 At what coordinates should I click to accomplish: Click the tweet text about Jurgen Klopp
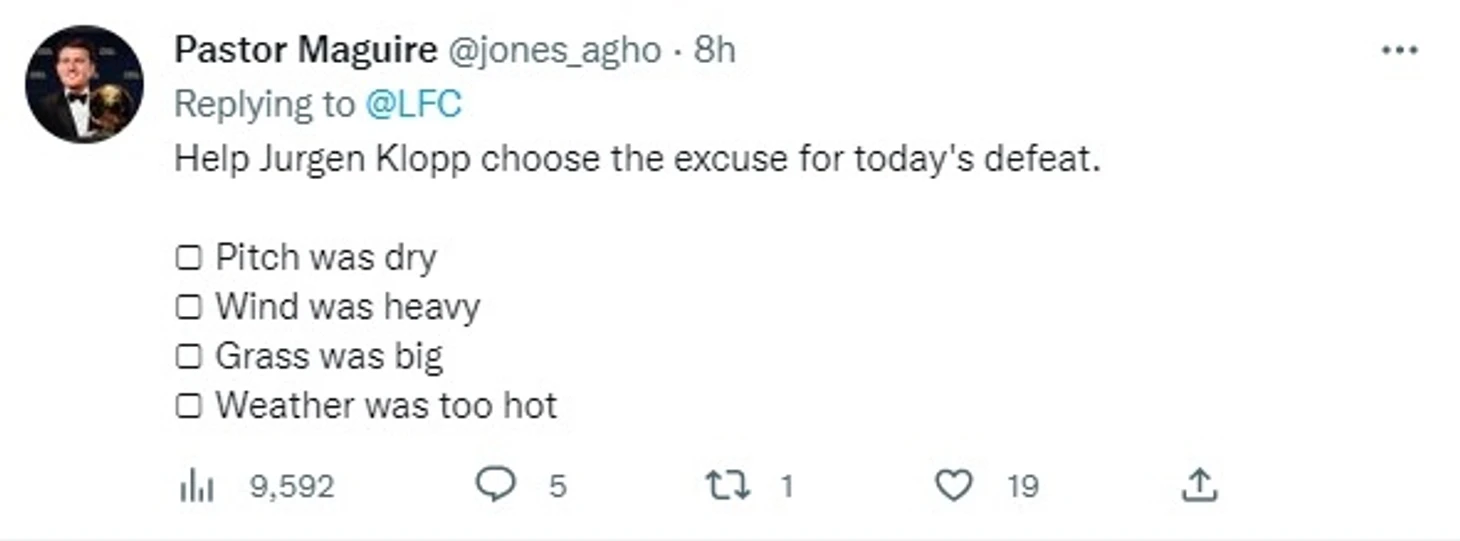(x=636, y=160)
